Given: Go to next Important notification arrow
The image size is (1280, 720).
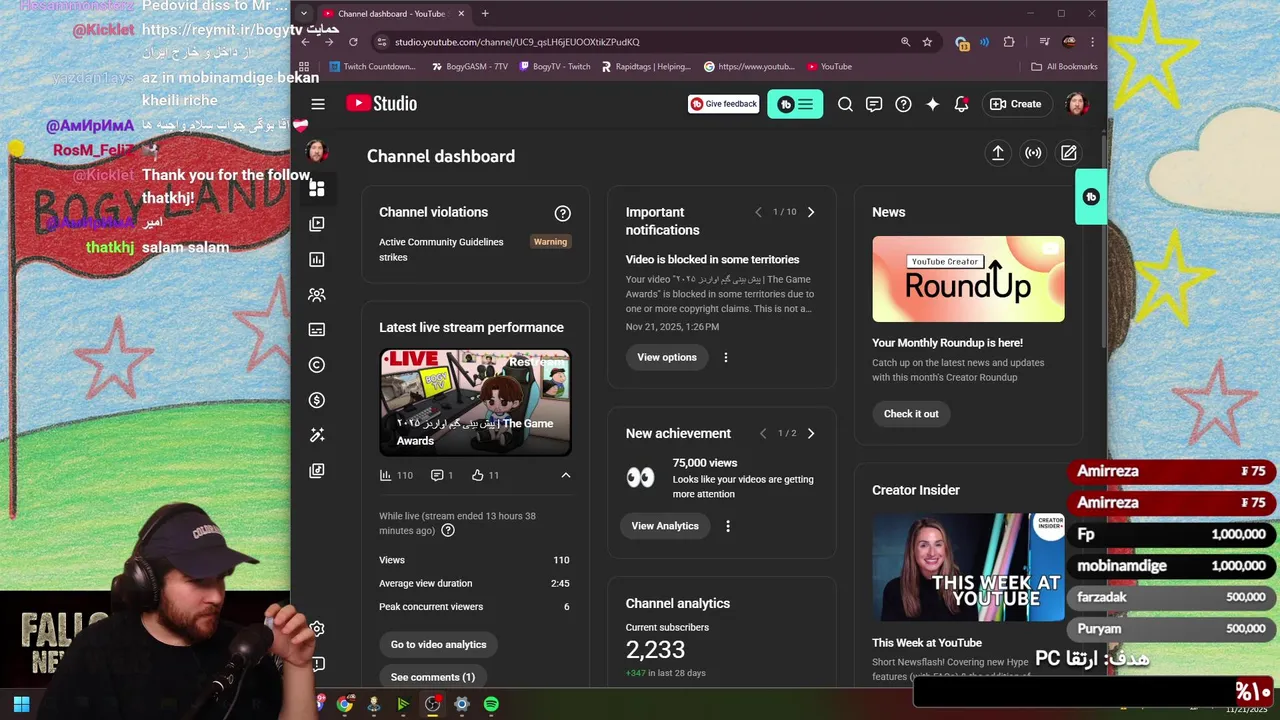Looking at the screenshot, I should point(811,212).
